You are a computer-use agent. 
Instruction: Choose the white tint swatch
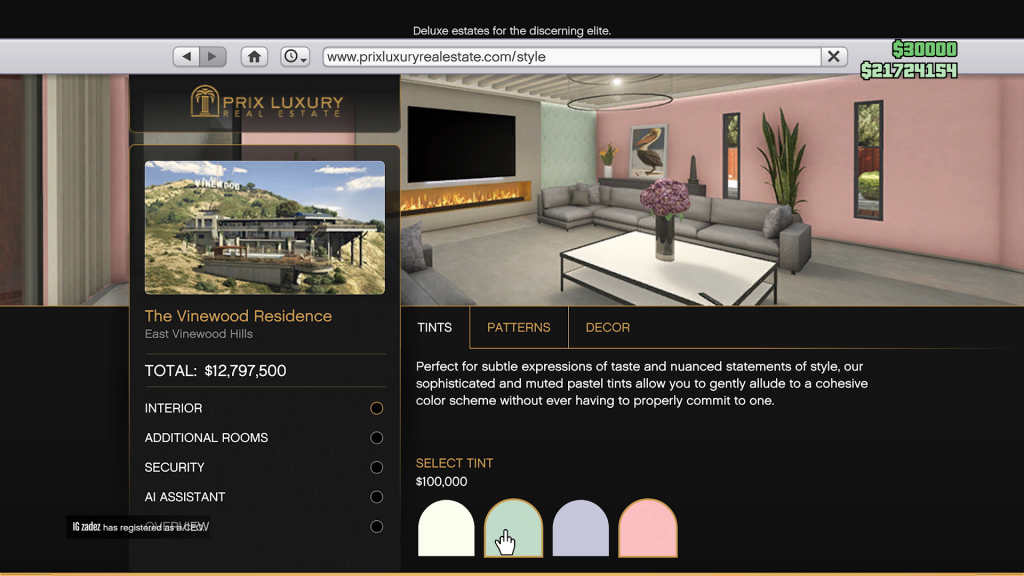click(446, 529)
